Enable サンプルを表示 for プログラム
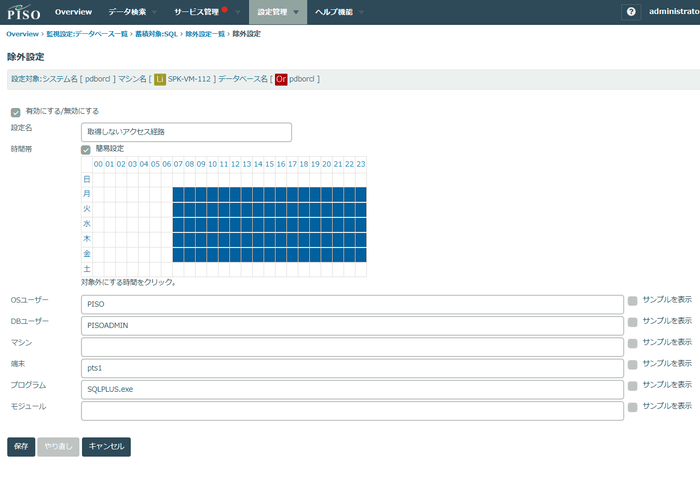 [632, 384]
